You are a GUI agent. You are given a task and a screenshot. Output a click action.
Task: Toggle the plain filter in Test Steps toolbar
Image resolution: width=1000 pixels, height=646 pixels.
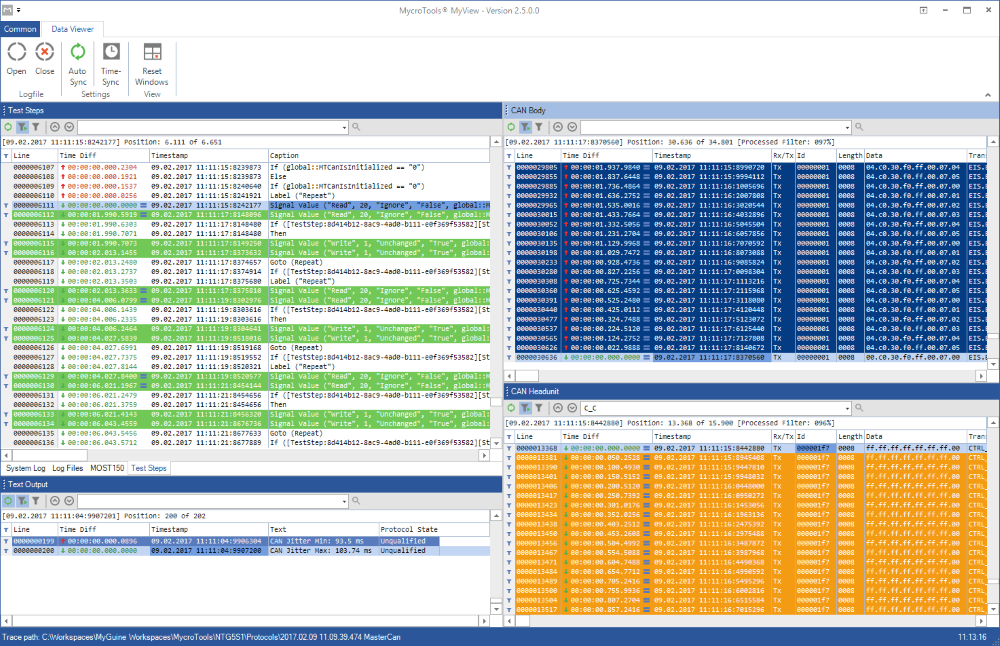tap(36, 128)
